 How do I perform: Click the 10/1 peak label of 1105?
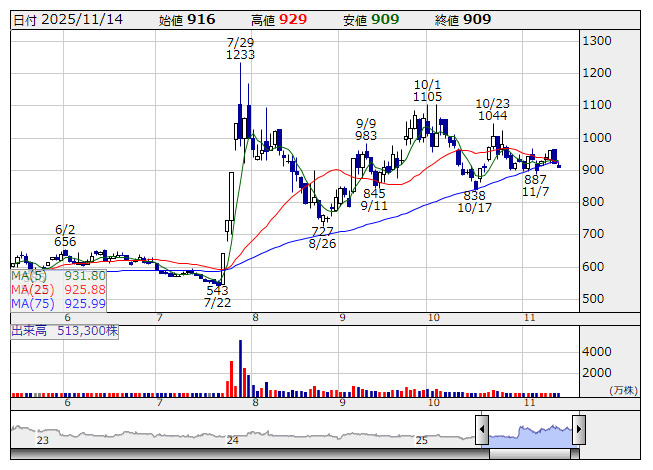tap(428, 90)
